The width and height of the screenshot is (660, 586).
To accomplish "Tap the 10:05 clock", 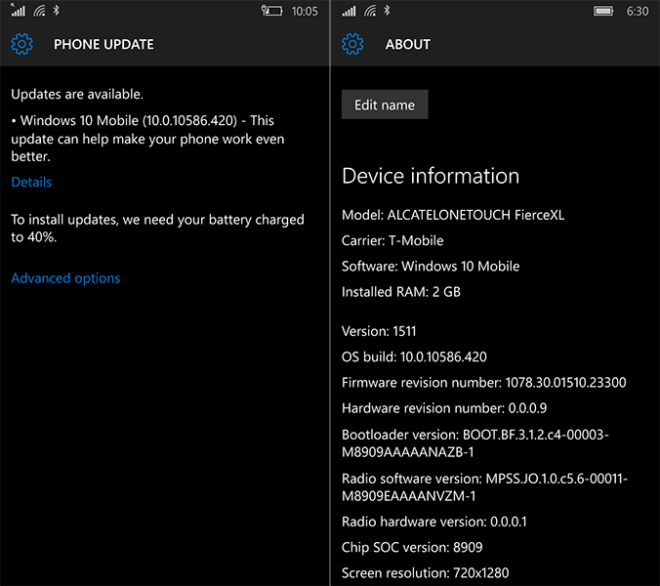I will [x=305, y=11].
